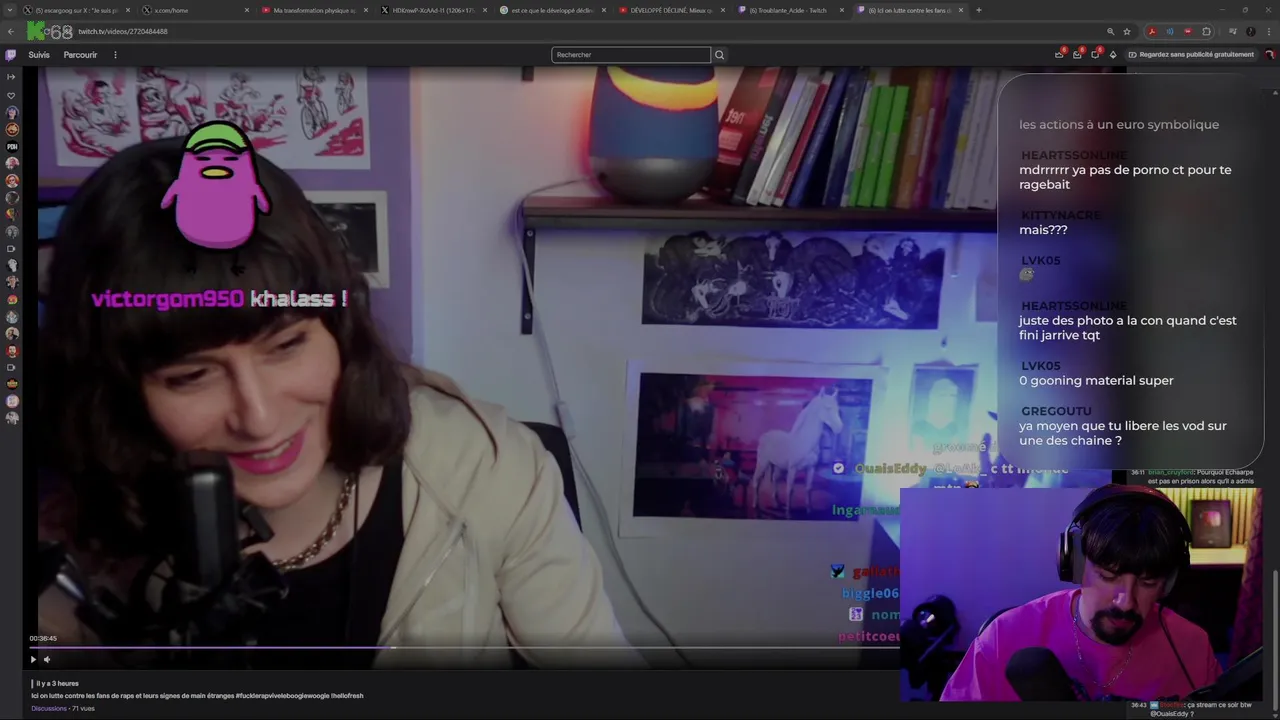Open the PDH channel avatar in sidebar
Image resolution: width=1280 pixels, height=720 pixels.
point(12,146)
